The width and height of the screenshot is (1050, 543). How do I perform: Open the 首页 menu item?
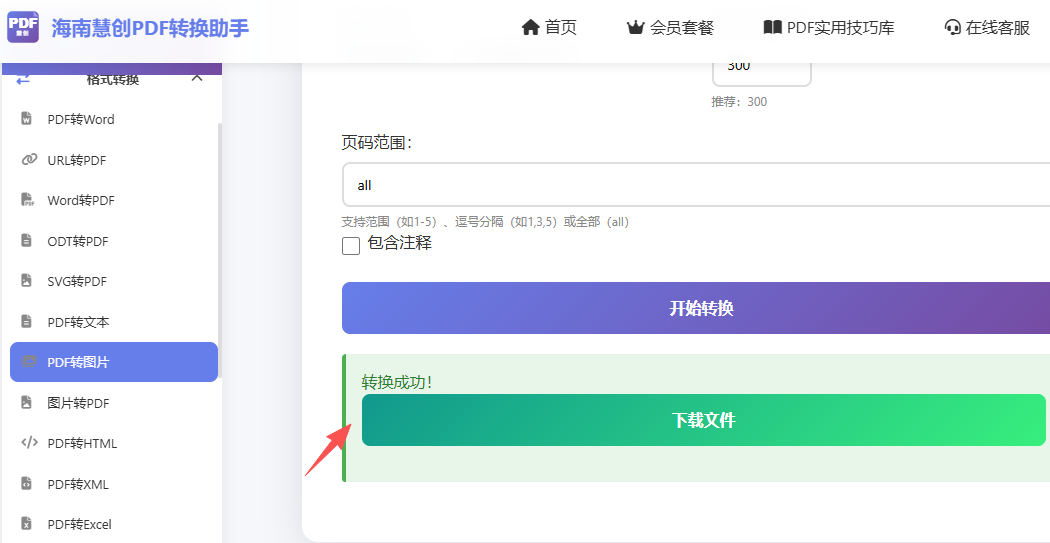[x=549, y=27]
